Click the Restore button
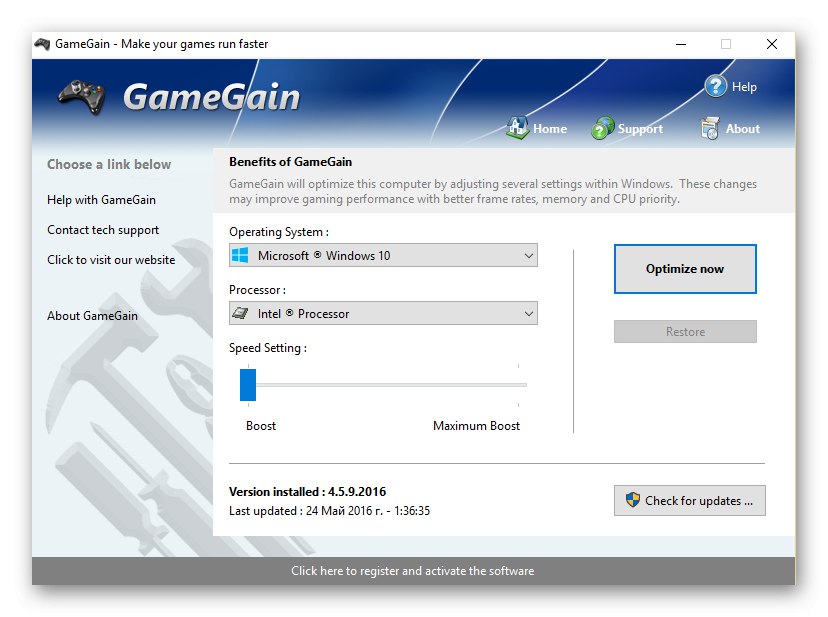The height and width of the screenshot is (617, 828). click(x=685, y=332)
